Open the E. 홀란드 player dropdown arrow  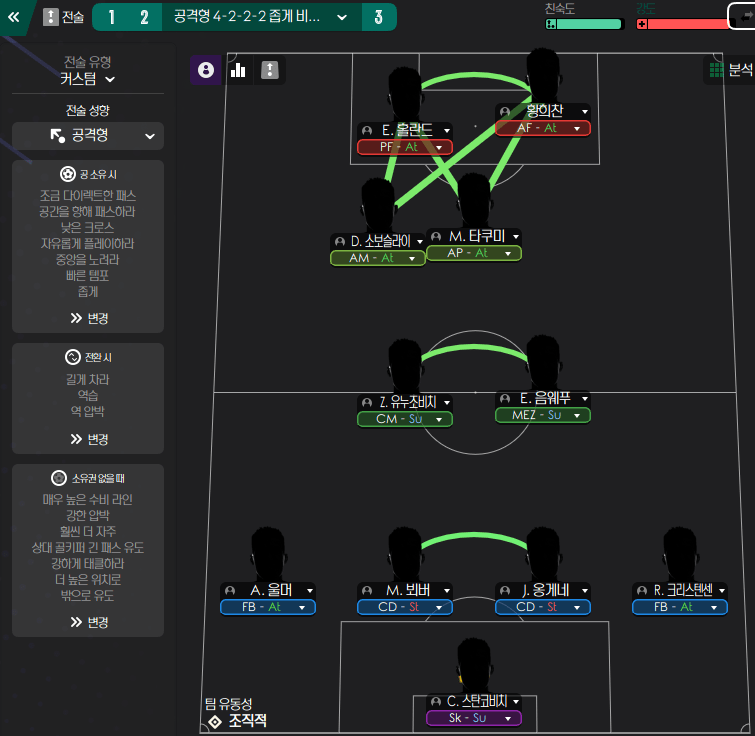point(447,130)
